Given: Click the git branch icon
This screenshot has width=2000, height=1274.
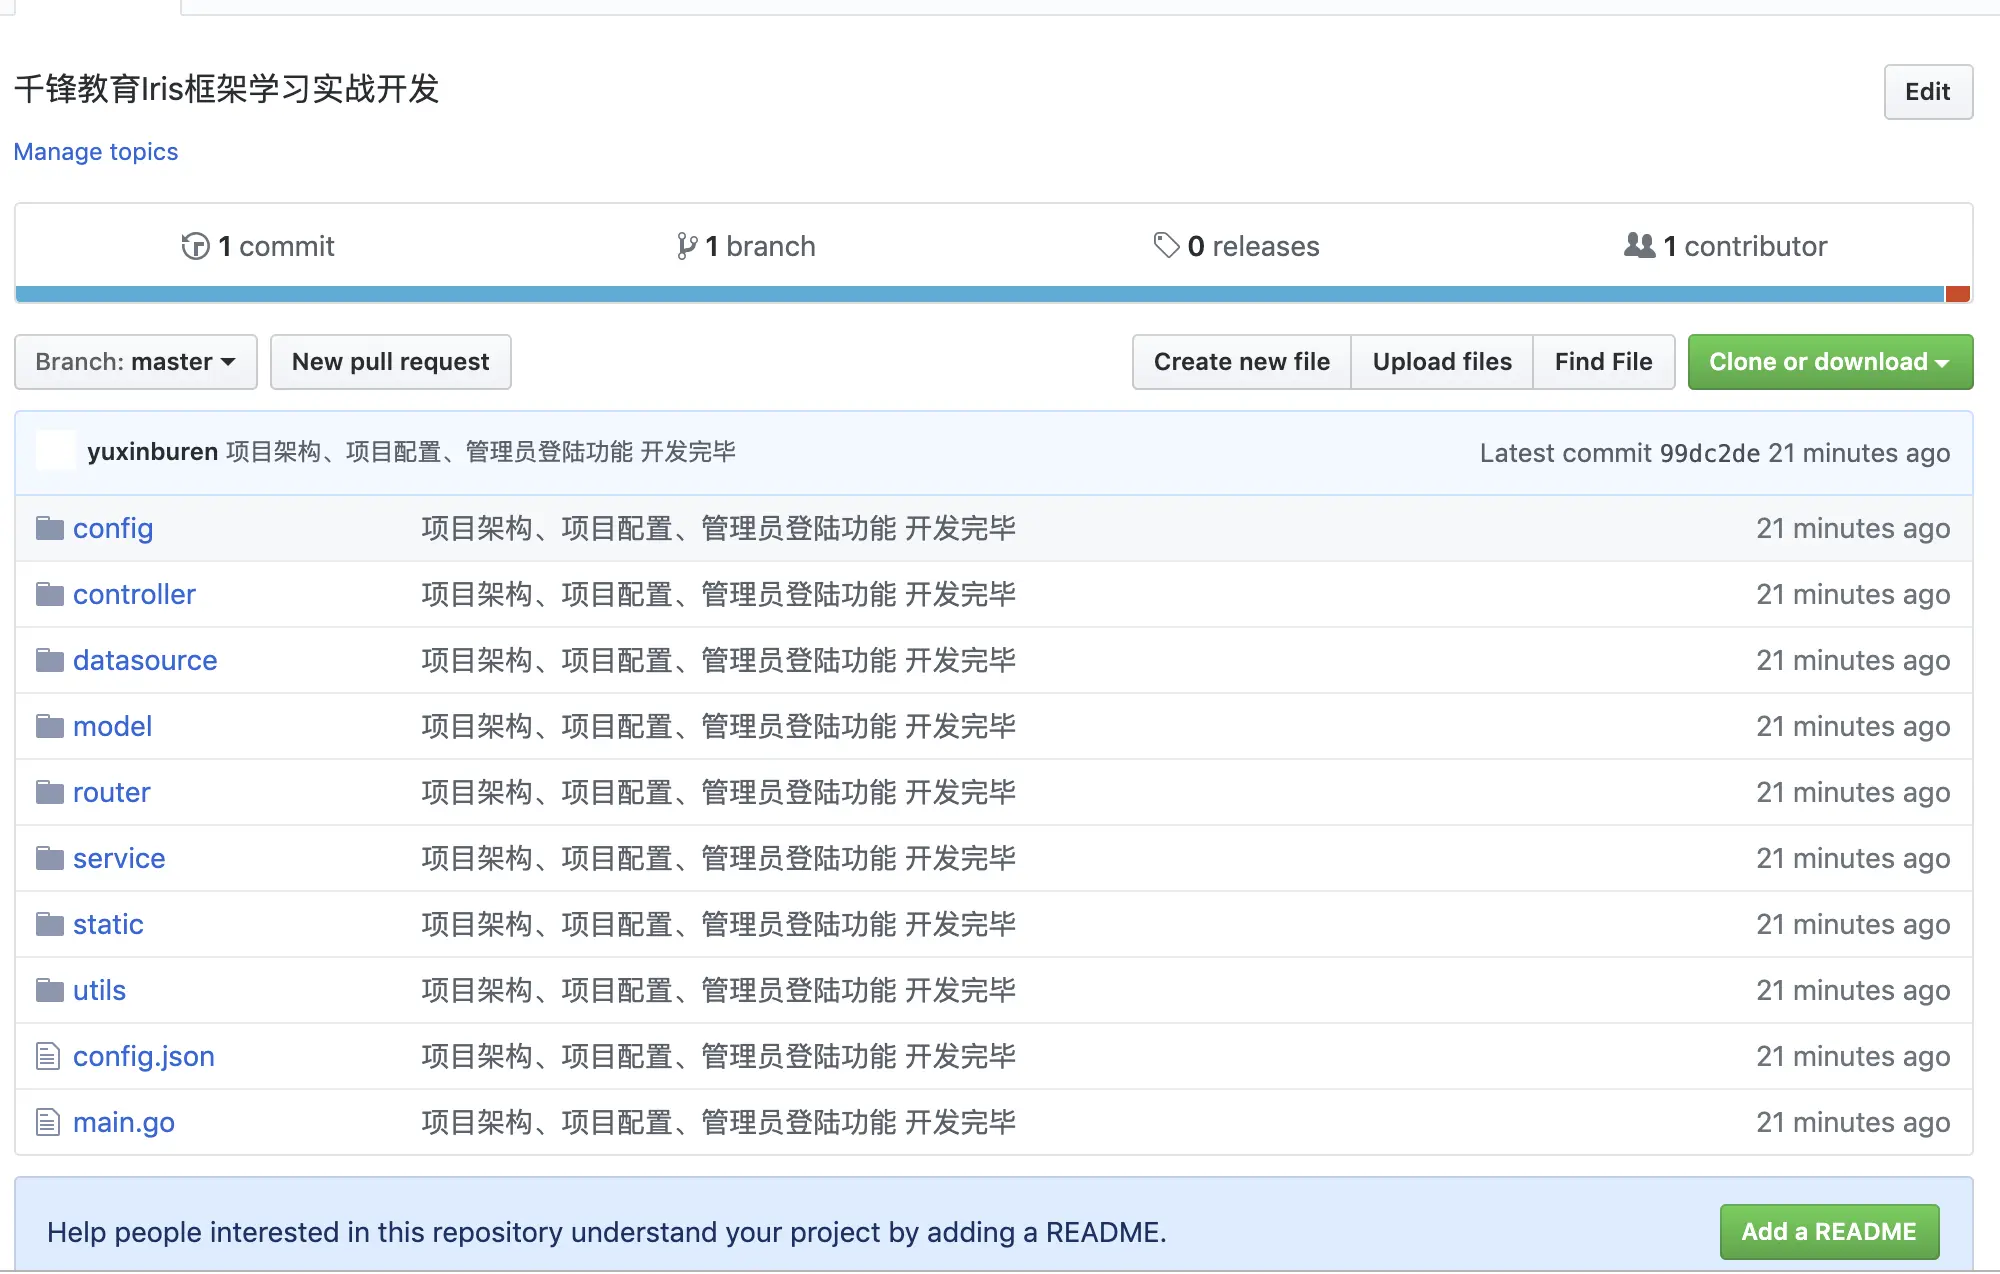Looking at the screenshot, I should tap(686, 246).
